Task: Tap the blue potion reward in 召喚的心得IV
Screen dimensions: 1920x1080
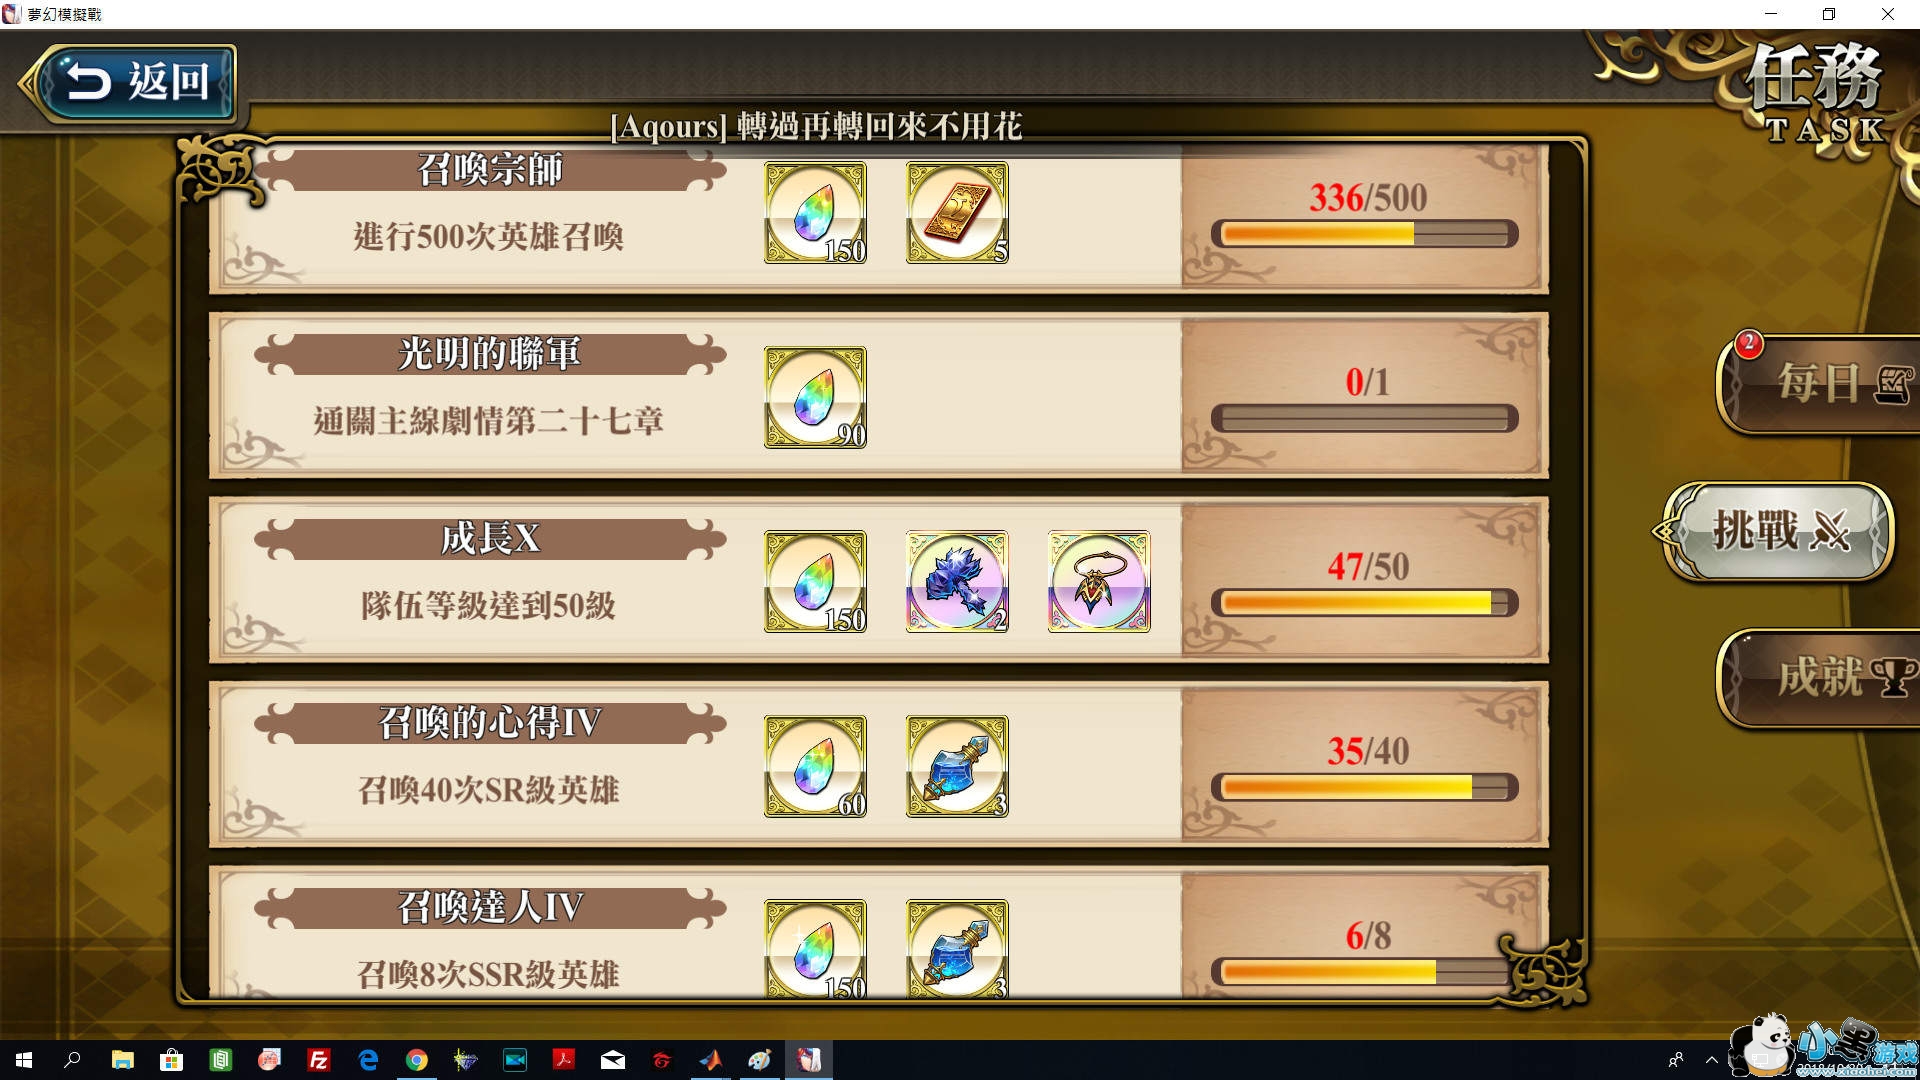Action: coord(957,766)
